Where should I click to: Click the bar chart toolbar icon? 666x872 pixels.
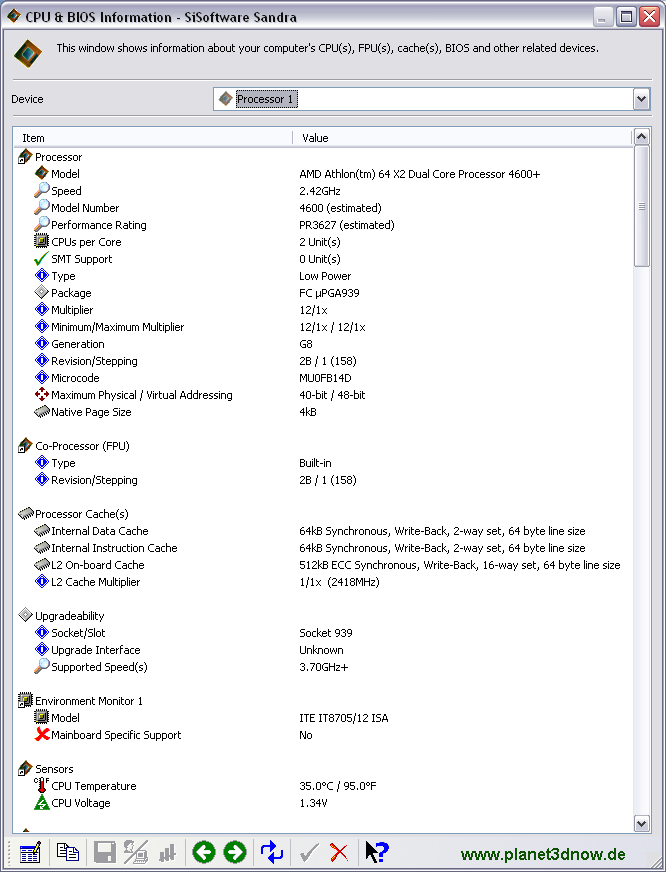click(x=167, y=852)
